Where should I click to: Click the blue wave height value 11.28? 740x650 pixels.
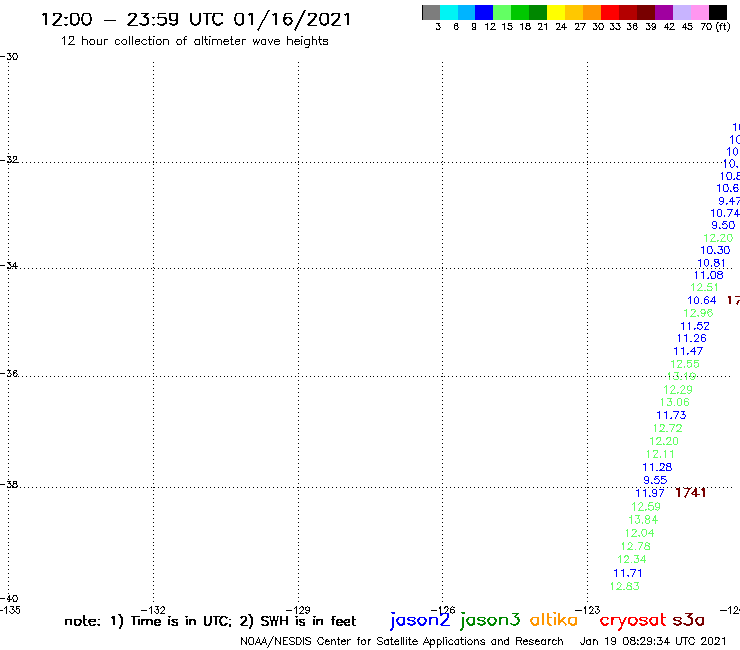[657, 467]
